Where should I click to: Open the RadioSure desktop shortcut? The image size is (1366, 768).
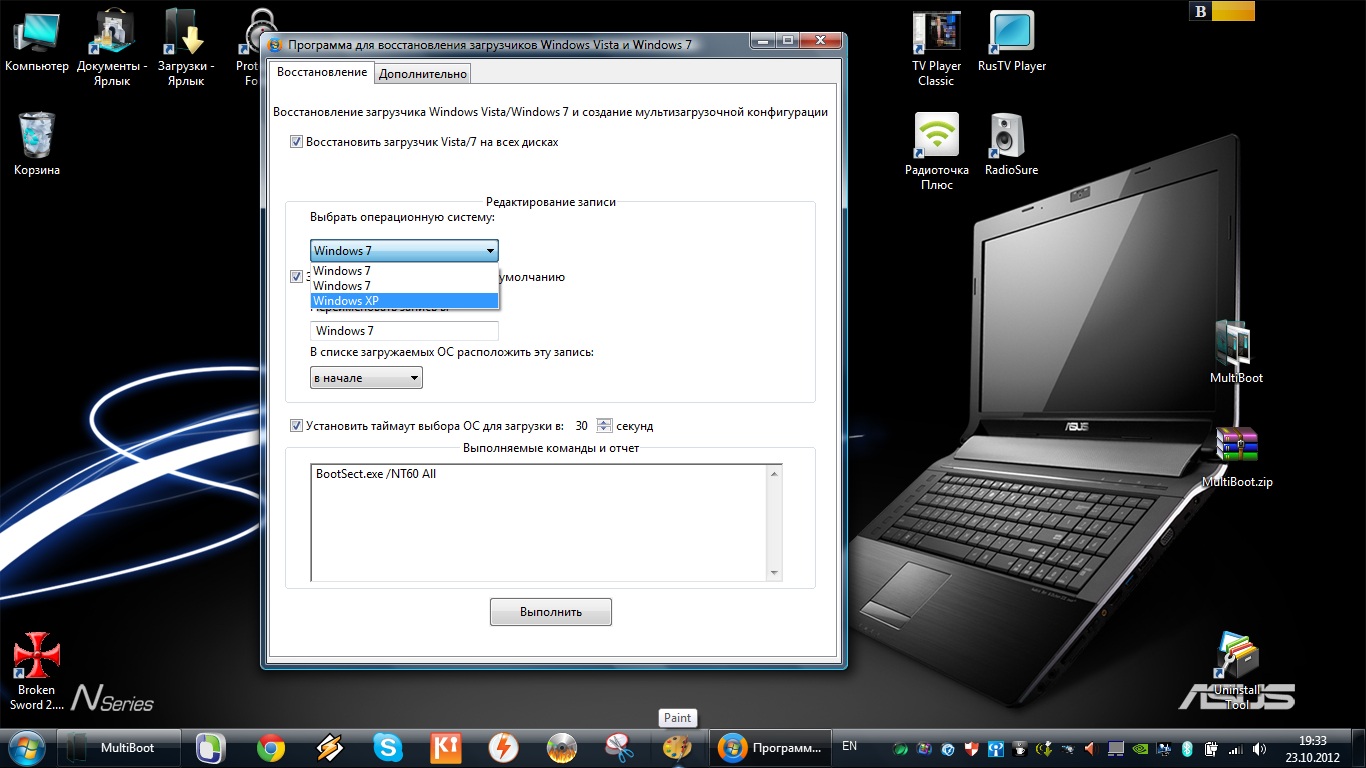tap(1011, 144)
